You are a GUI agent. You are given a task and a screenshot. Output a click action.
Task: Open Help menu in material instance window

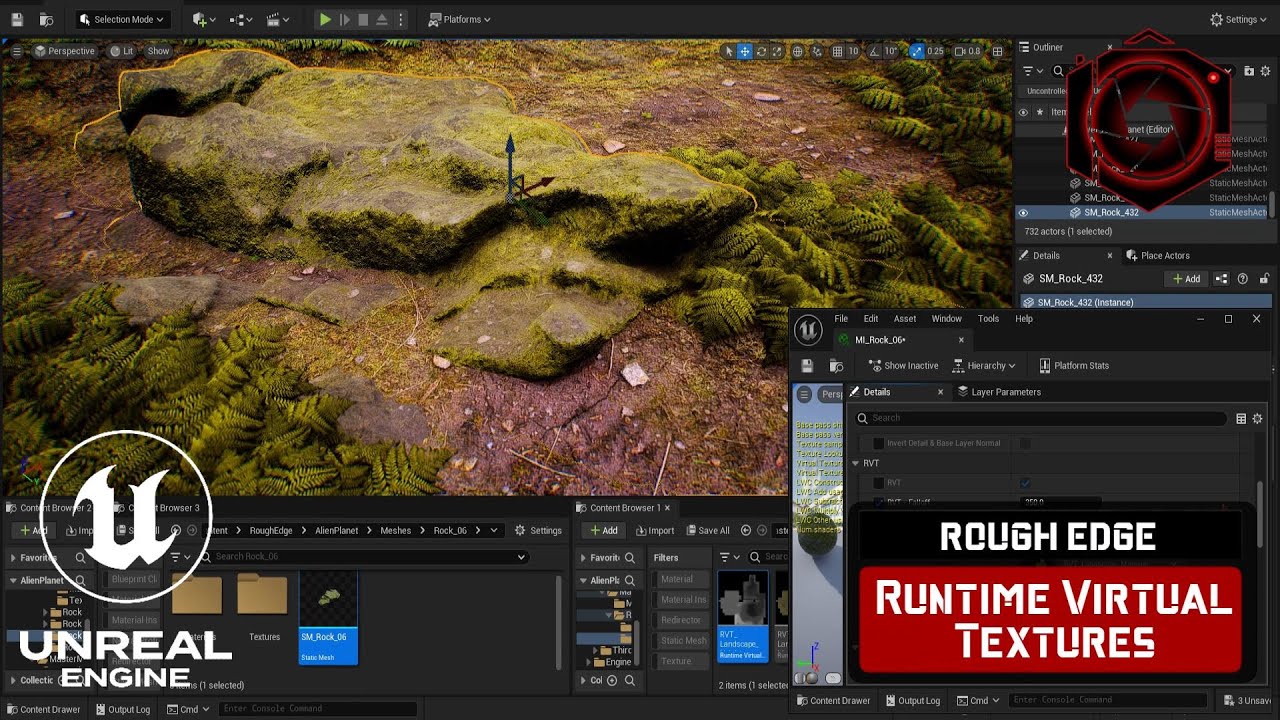click(x=1024, y=319)
